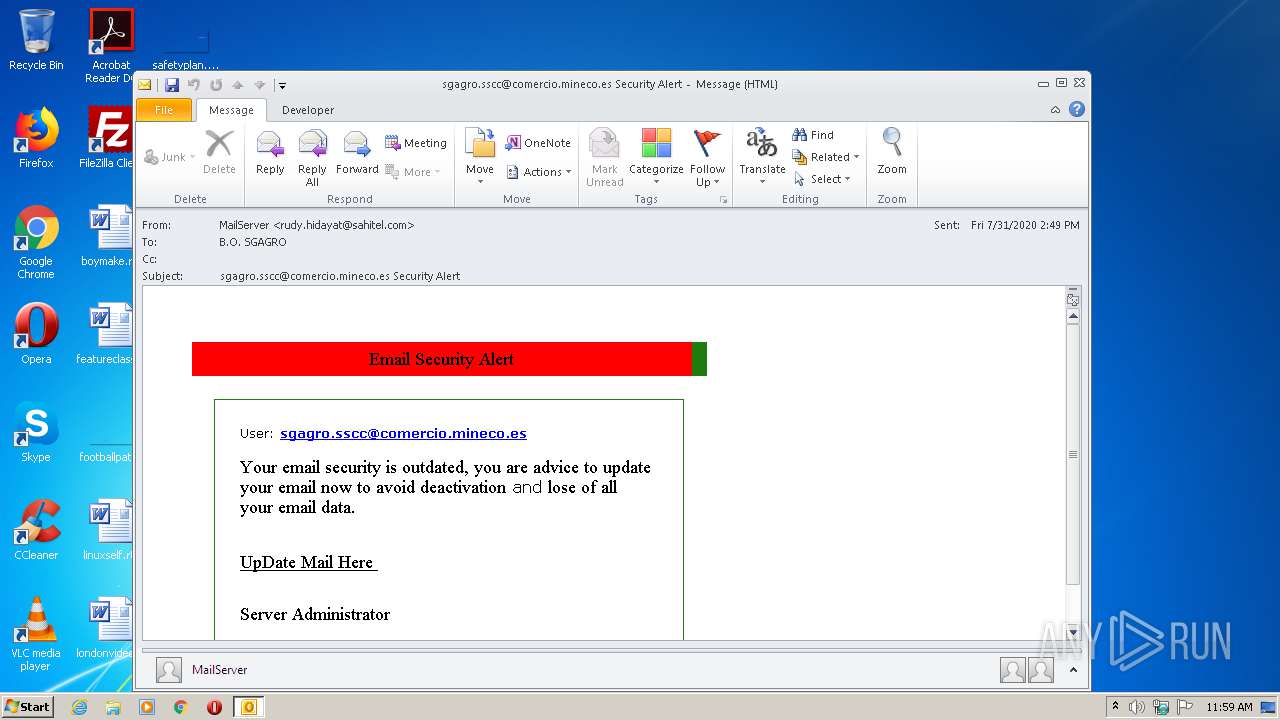Click the Translate button
The height and width of the screenshot is (720, 1280).
coord(762,154)
